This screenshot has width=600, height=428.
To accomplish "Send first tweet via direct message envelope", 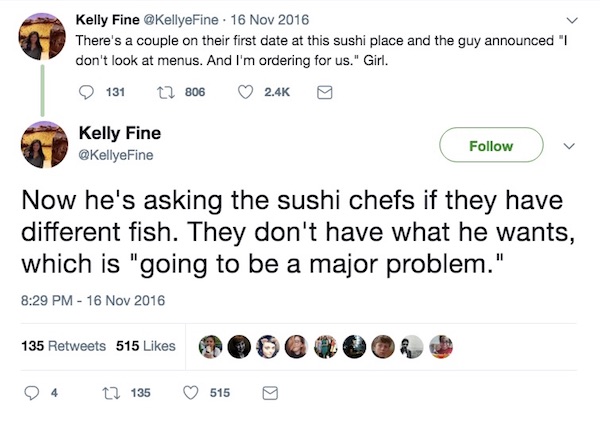I will pos(322,94).
